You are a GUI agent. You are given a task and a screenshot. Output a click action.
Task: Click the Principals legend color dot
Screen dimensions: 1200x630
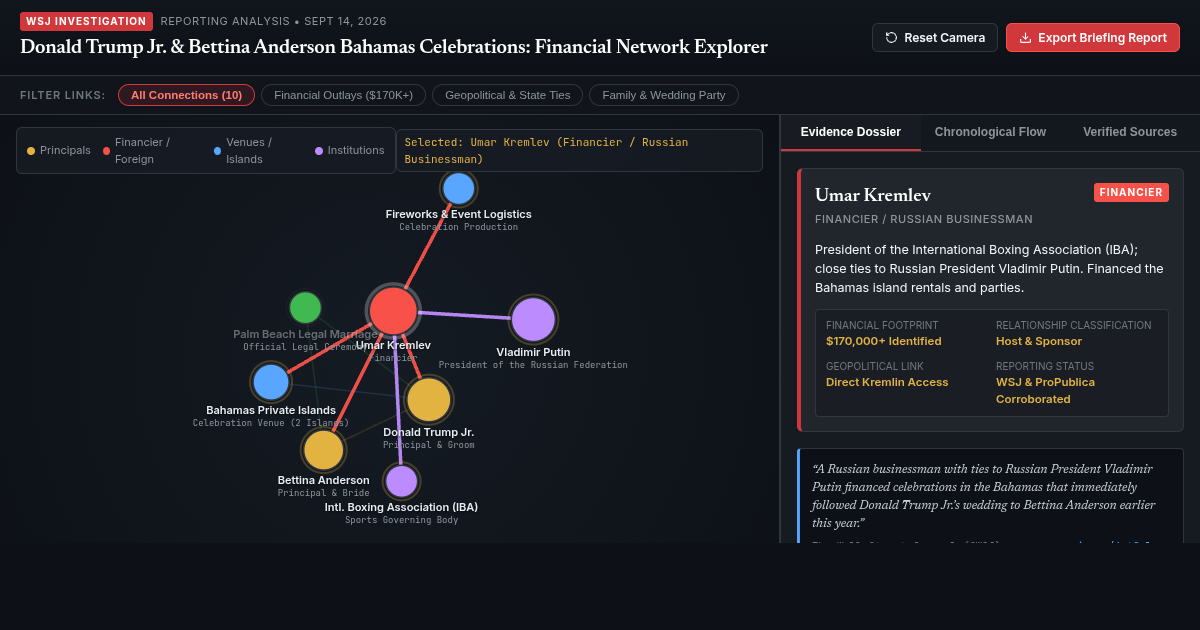point(31,151)
